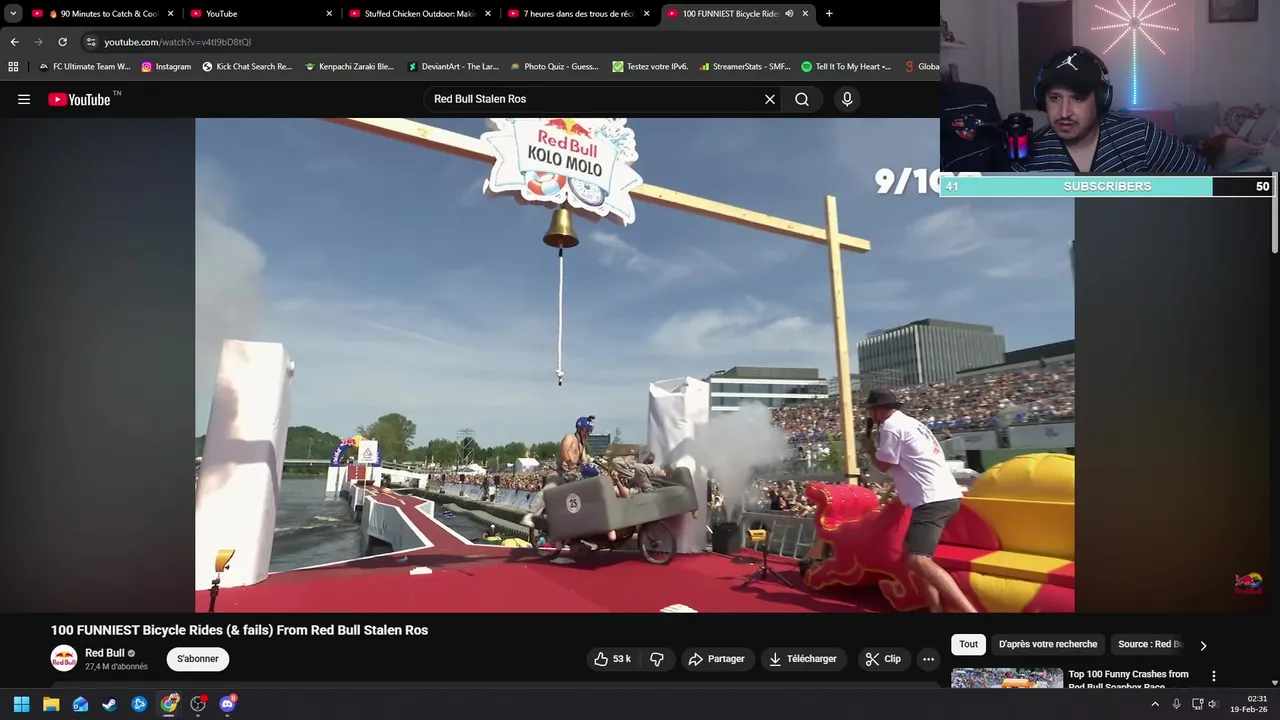
Task: Switch to 'Stuffed Chicken Outdoor' tab
Action: click(x=418, y=14)
